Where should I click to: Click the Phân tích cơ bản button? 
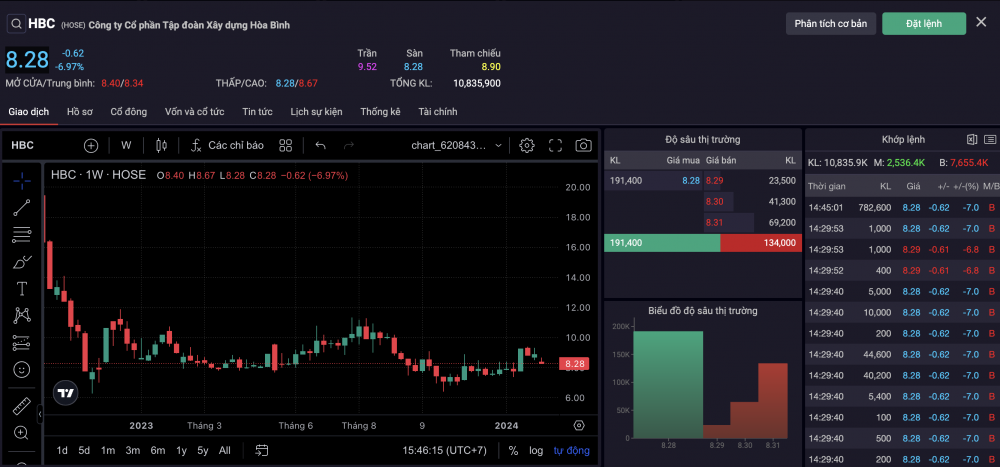(831, 24)
